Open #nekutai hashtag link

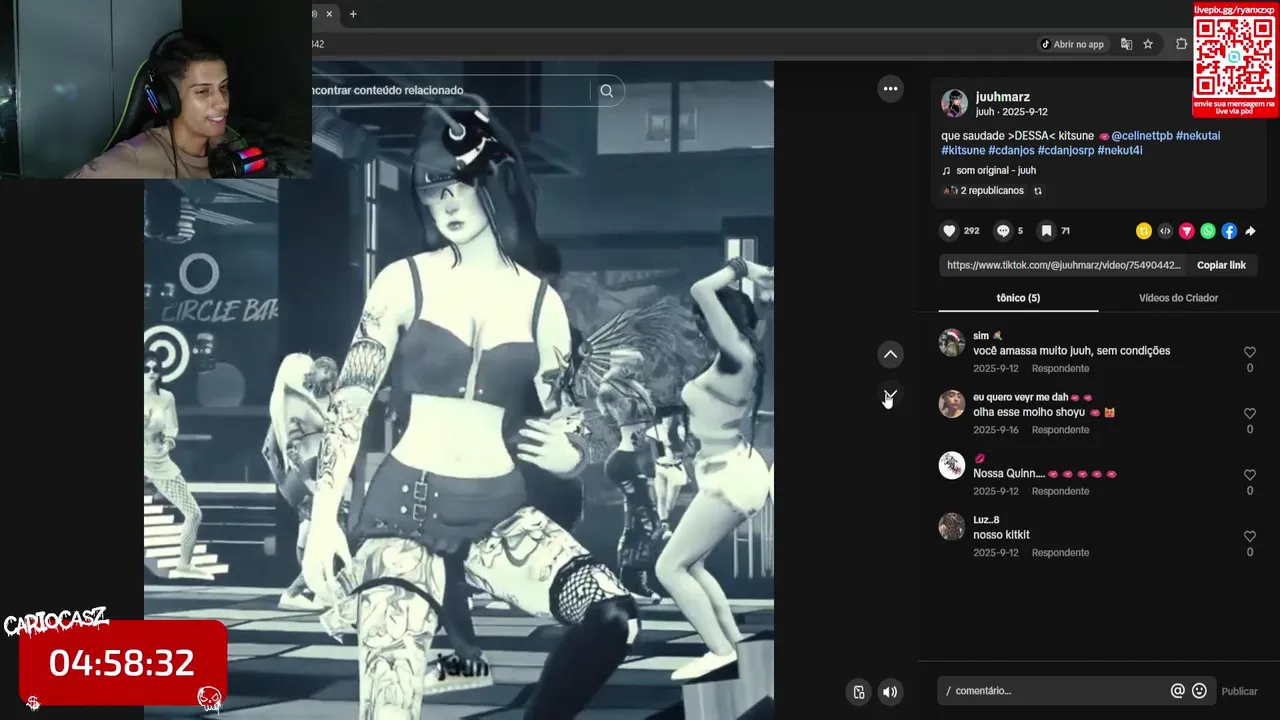tap(1198, 136)
